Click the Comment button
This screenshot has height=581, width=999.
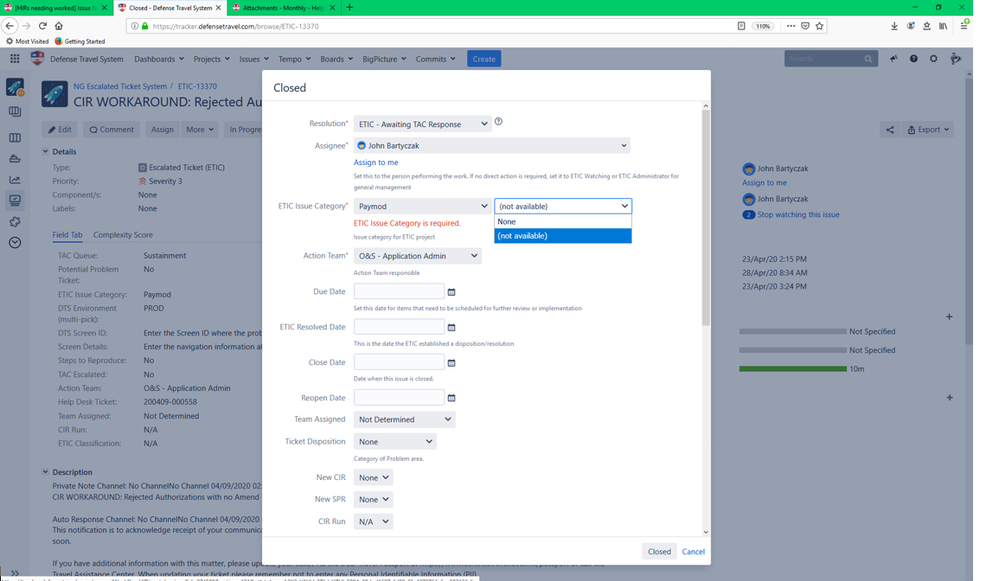tap(111, 129)
